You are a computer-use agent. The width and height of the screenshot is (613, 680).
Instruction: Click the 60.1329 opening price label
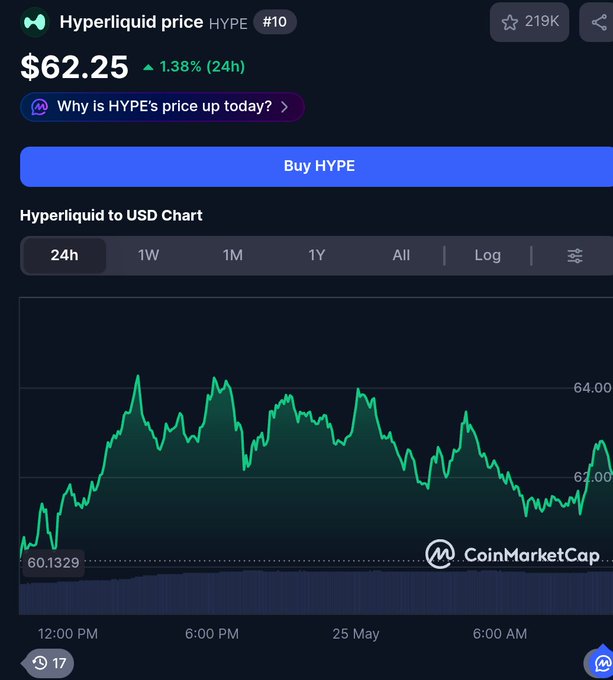[x=53, y=563]
